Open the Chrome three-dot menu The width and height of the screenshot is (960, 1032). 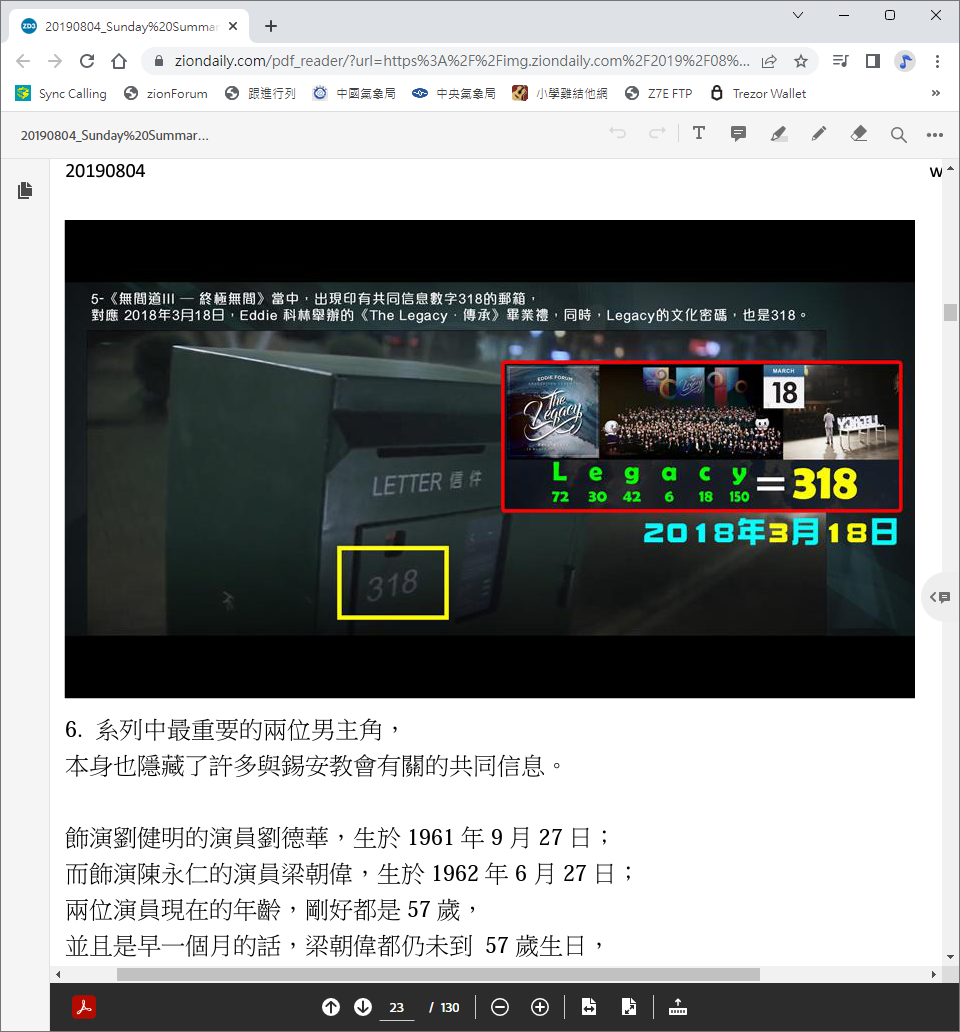click(937, 61)
